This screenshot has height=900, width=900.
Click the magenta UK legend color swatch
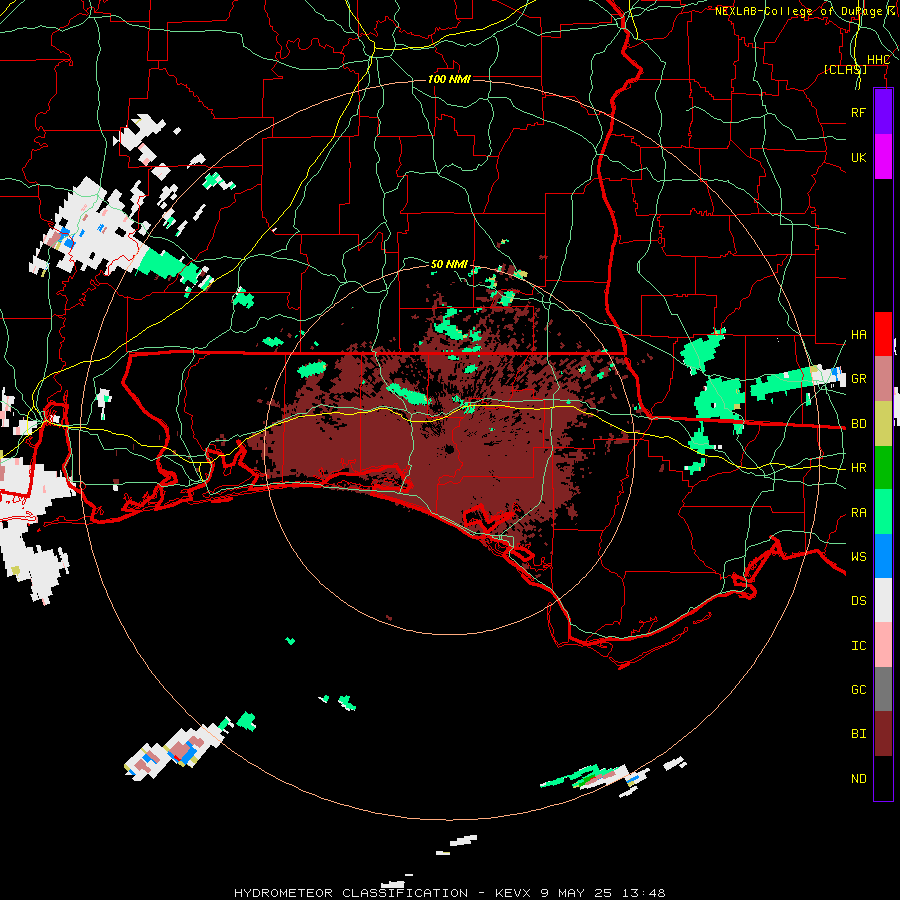pyautogui.click(x=883, y=157)
